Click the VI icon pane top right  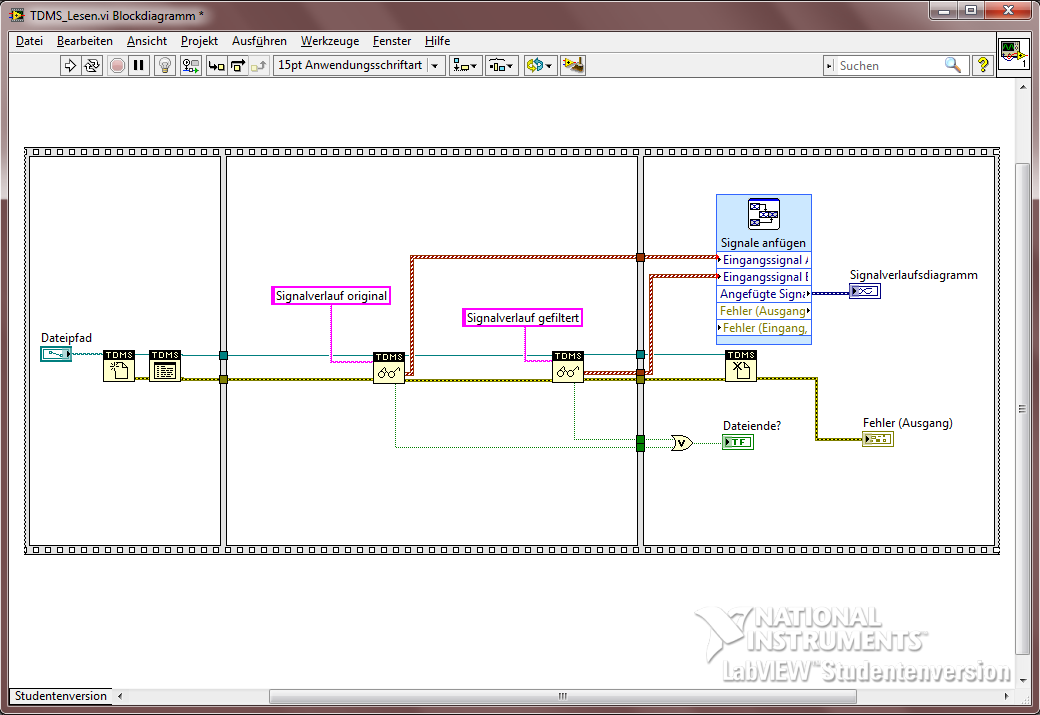tap(1013, 56)
